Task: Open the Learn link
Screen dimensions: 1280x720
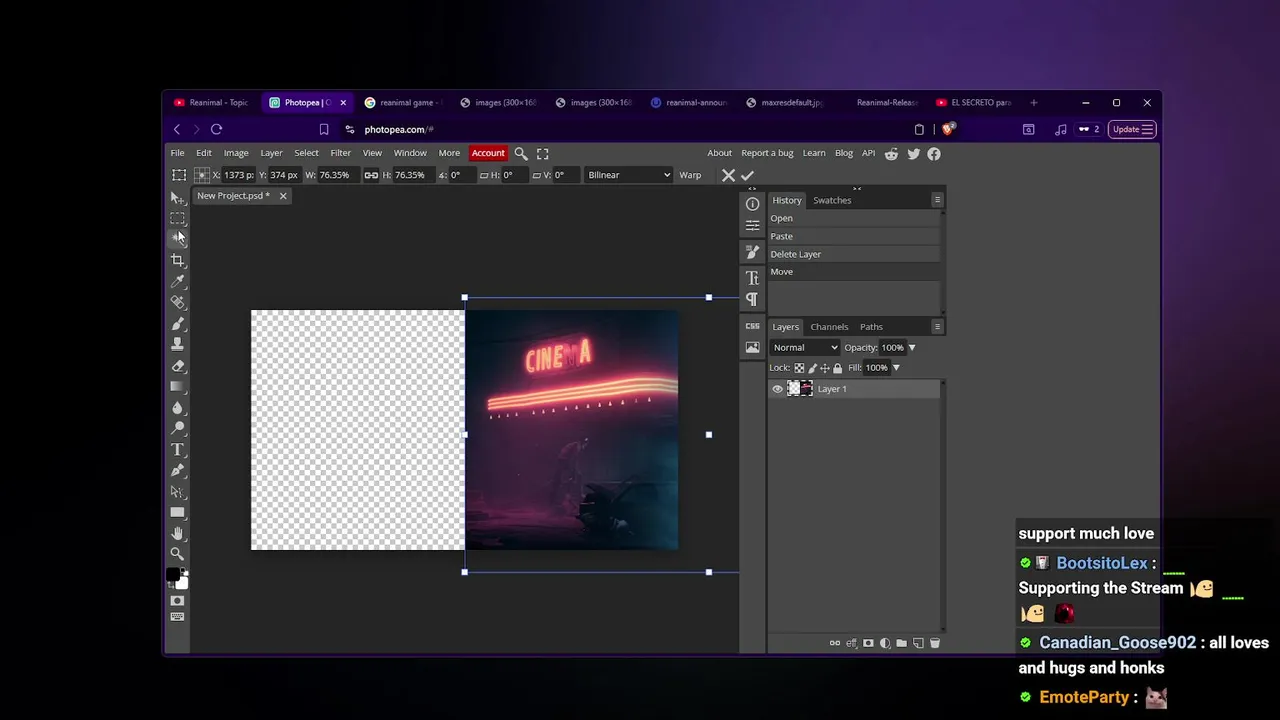Action: [814, 153]
